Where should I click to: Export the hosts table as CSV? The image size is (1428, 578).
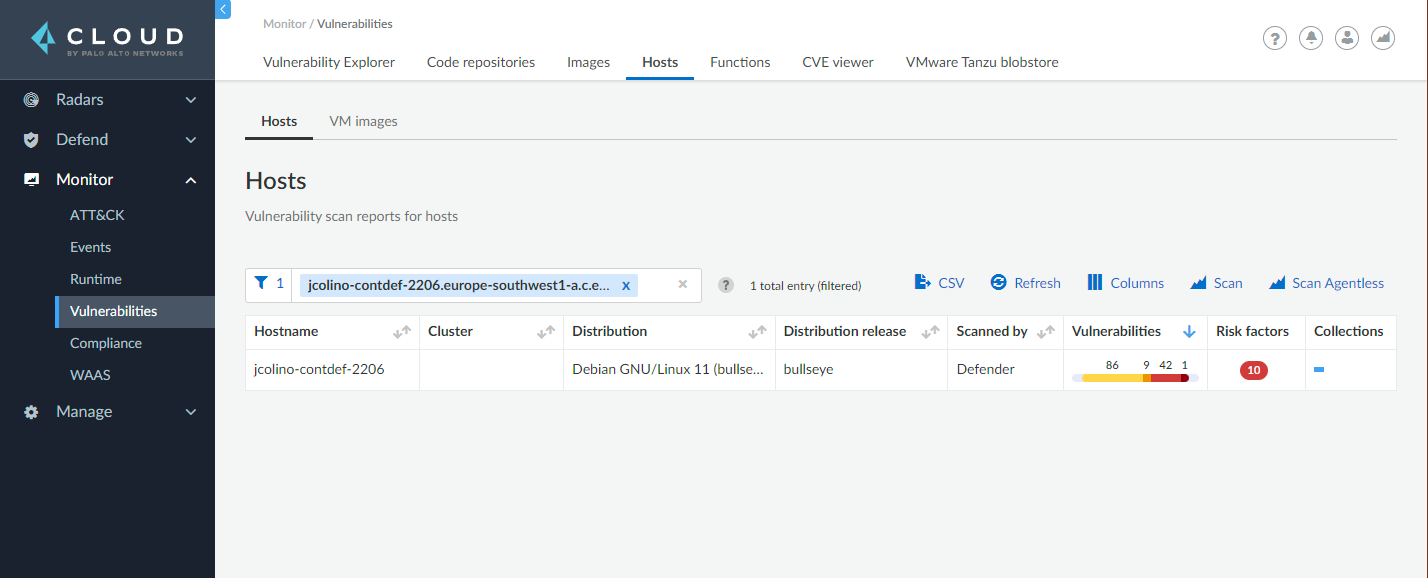[x=939, y=283]
